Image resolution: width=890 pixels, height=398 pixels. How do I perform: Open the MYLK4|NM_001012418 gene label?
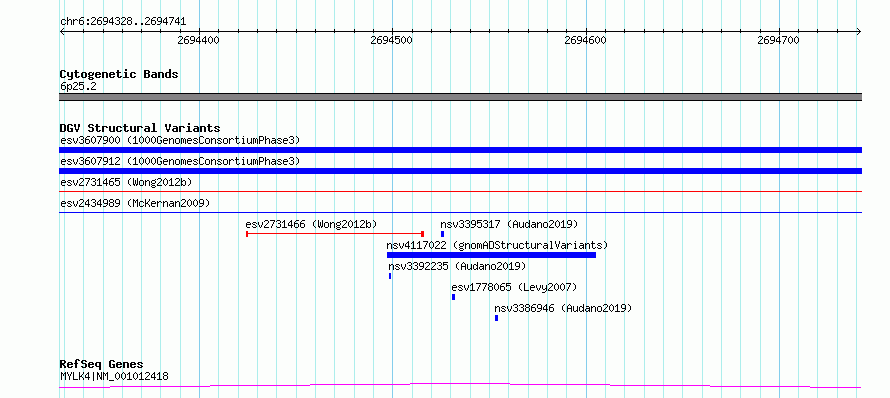[114, 376]
